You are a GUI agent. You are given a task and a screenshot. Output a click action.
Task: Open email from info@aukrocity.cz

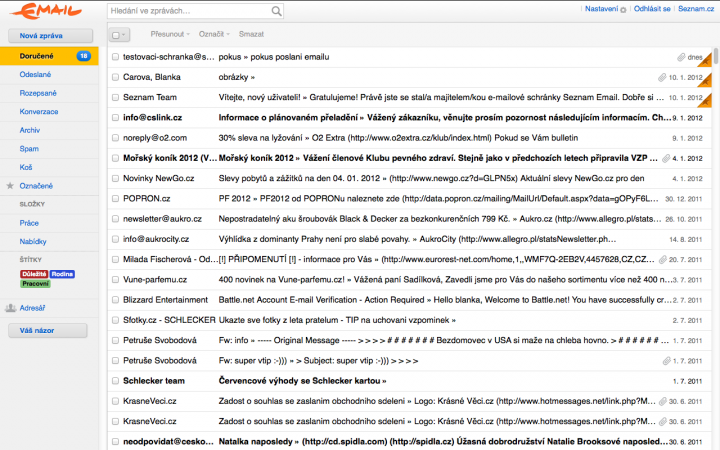click(409, 239)
